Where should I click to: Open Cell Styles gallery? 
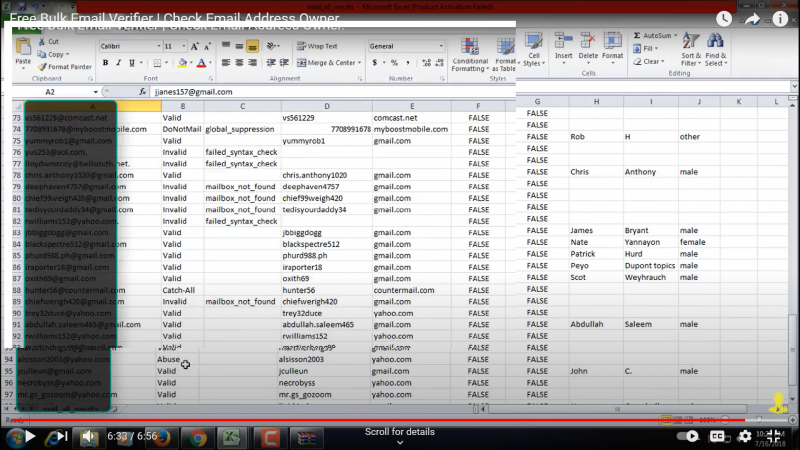(534, 49)
